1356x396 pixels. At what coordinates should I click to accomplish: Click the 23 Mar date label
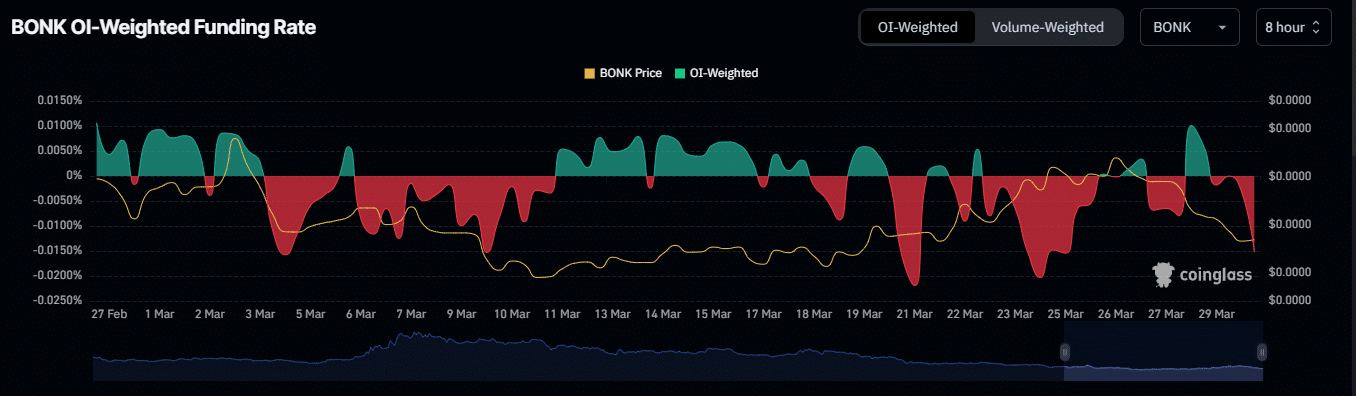coord(1015,314)
